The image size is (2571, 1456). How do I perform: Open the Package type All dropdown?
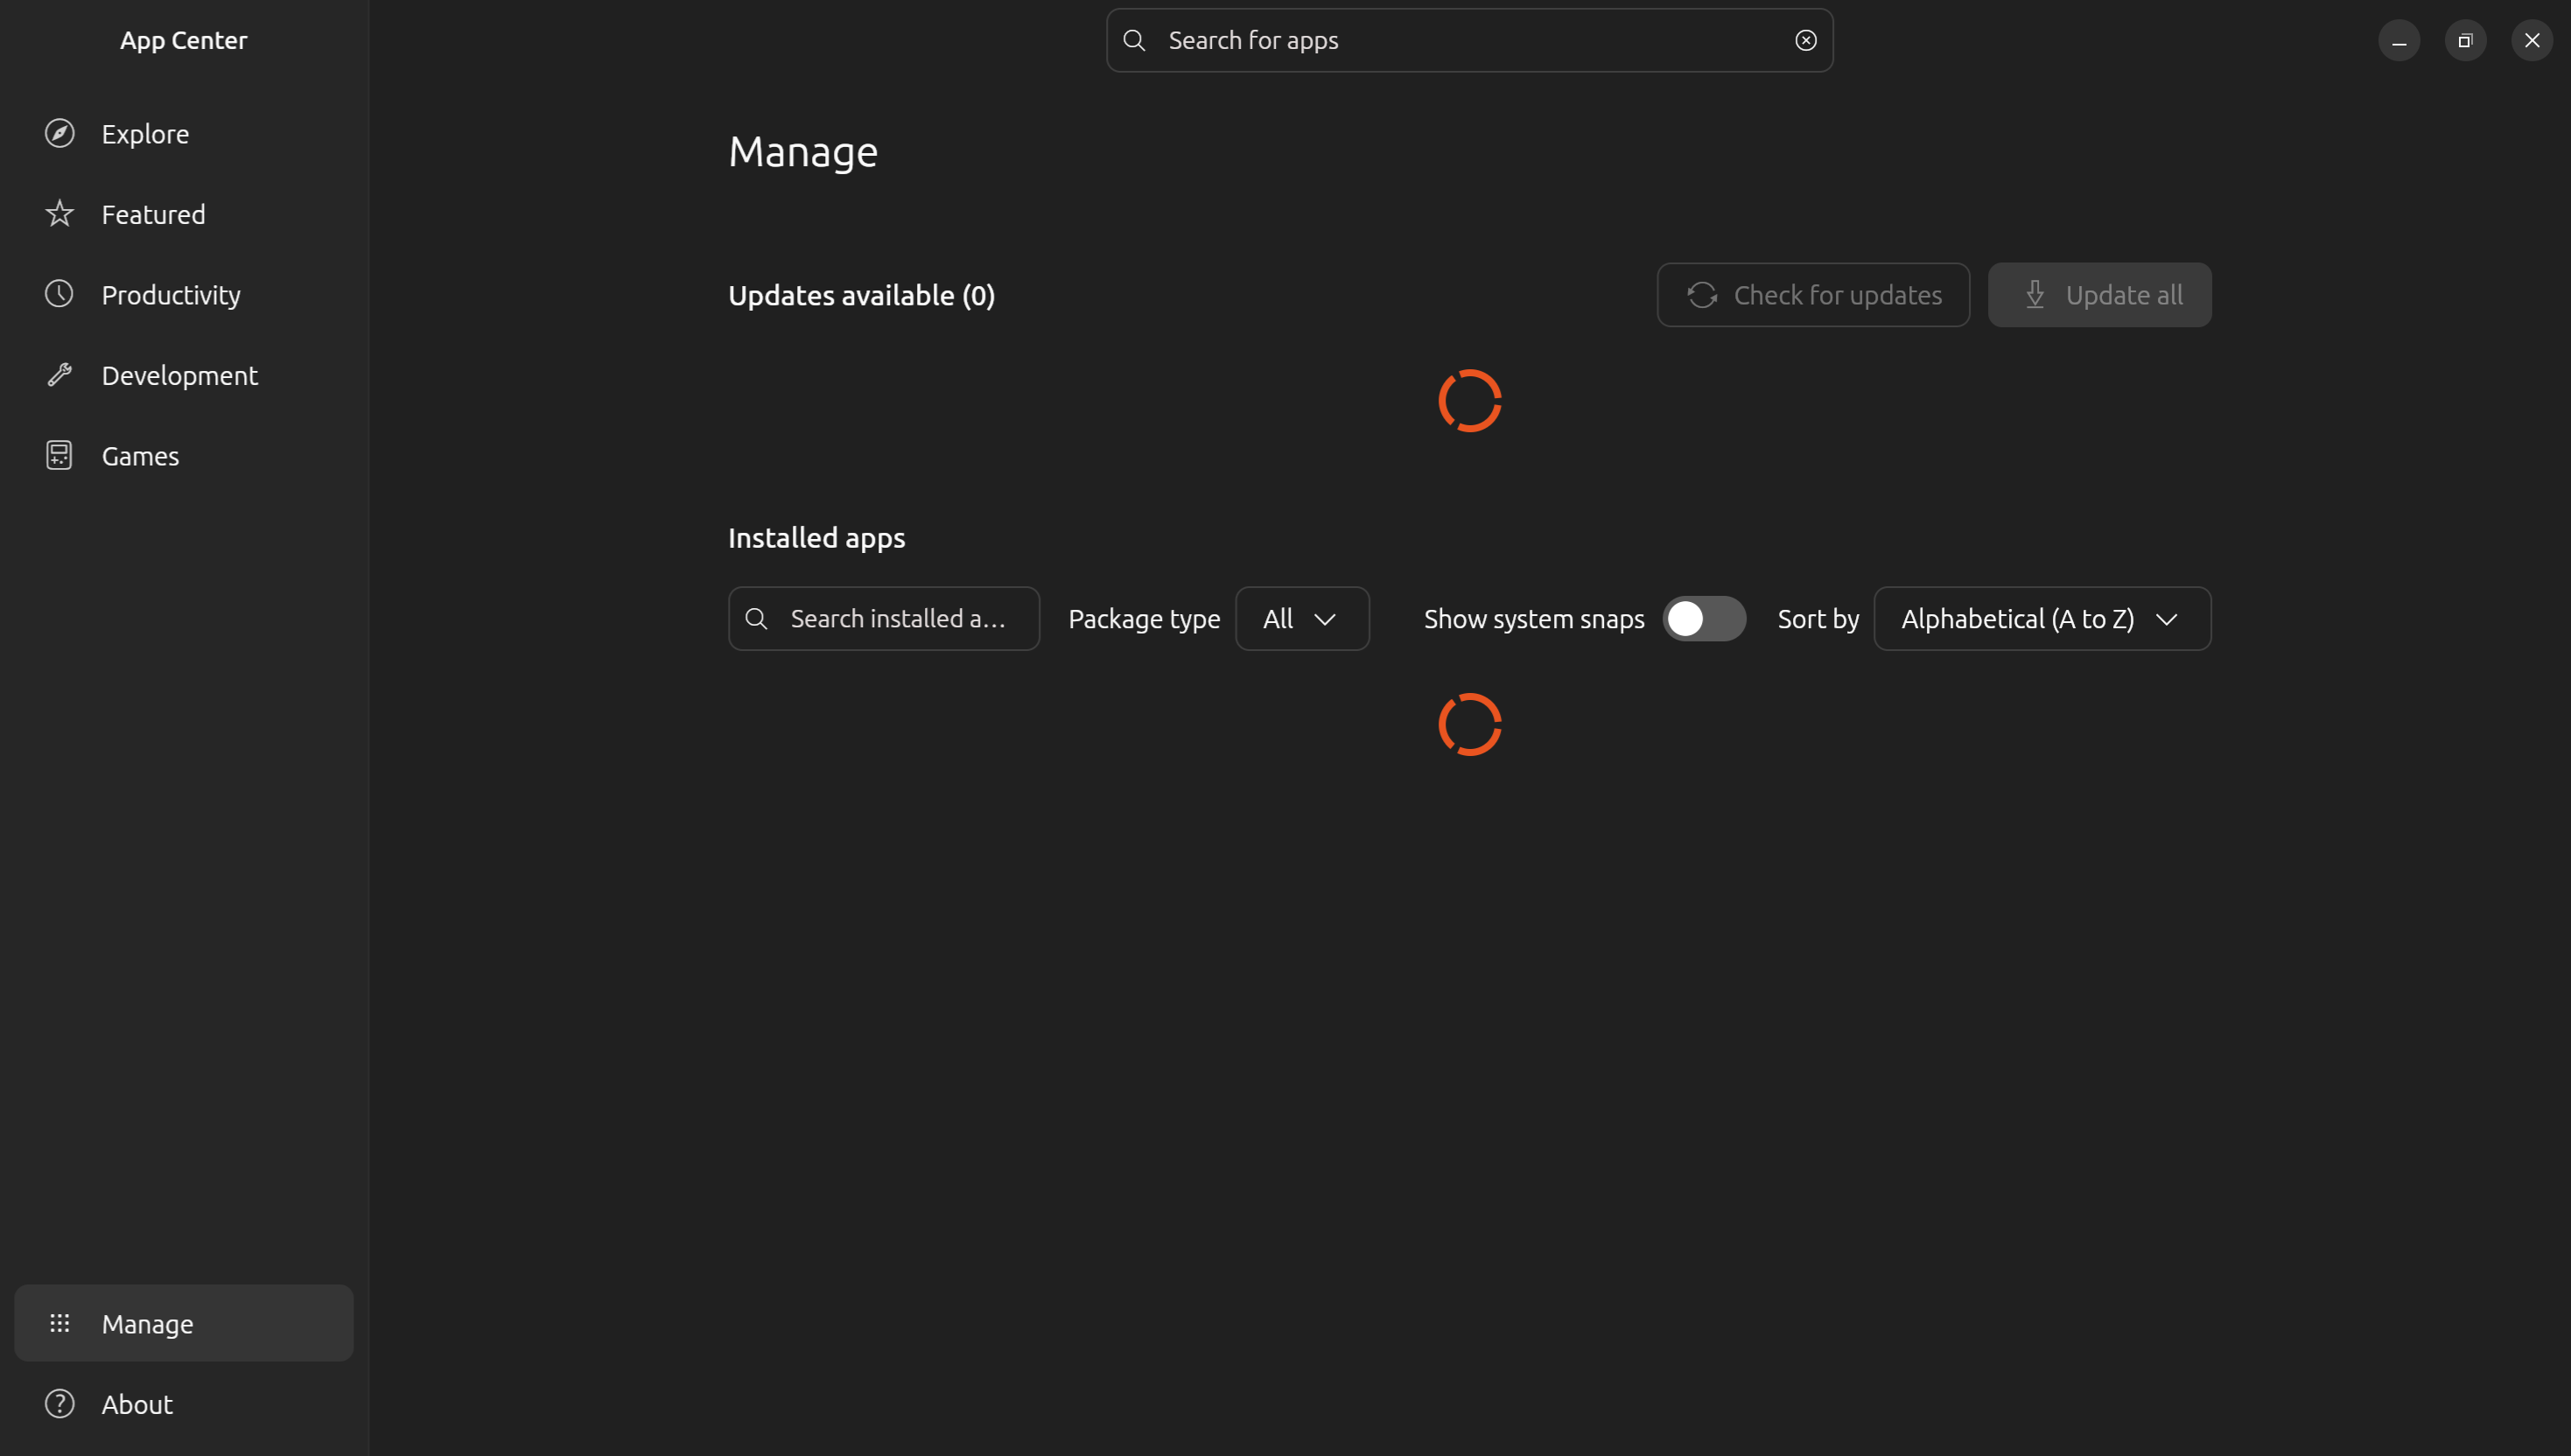[x=1302, y=618]
